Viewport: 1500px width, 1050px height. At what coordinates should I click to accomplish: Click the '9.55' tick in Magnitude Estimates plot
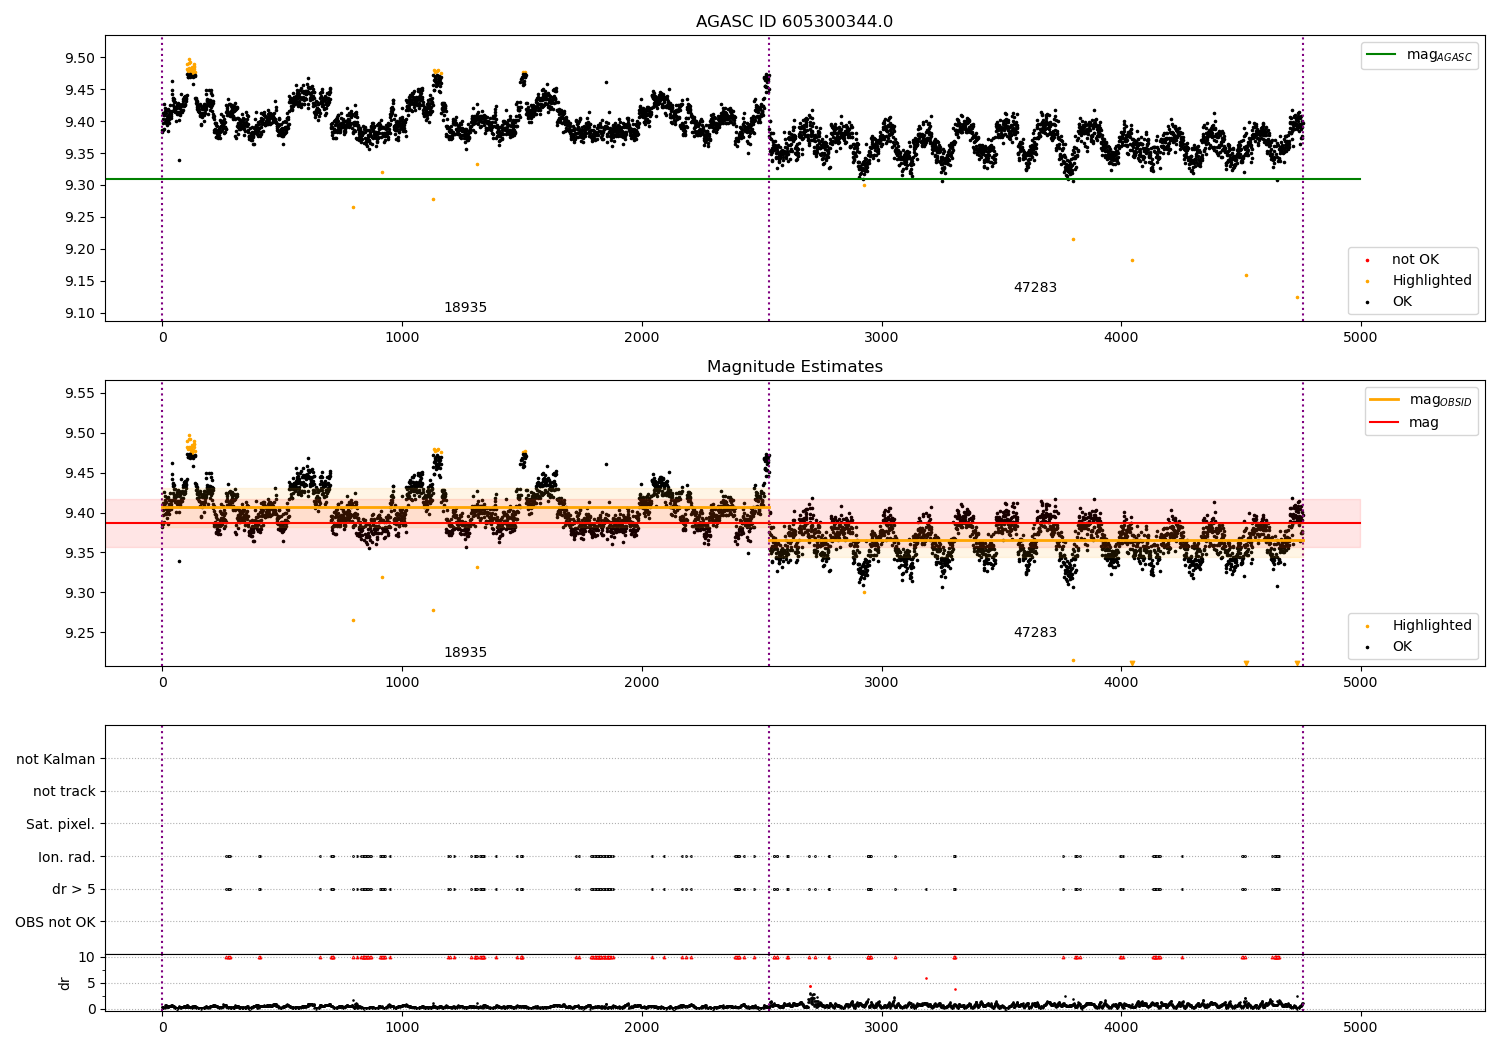[81, 394]
